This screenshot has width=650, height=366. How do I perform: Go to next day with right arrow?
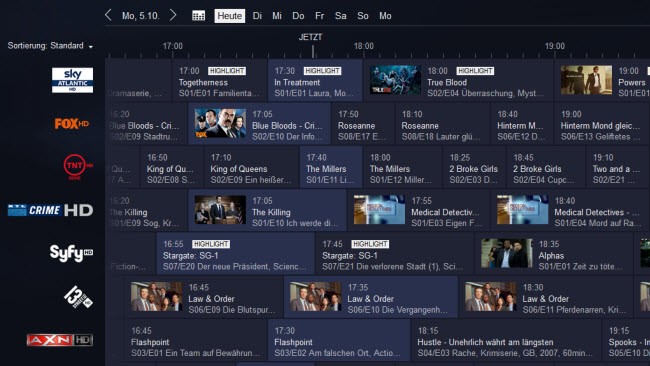click(173, 15)
